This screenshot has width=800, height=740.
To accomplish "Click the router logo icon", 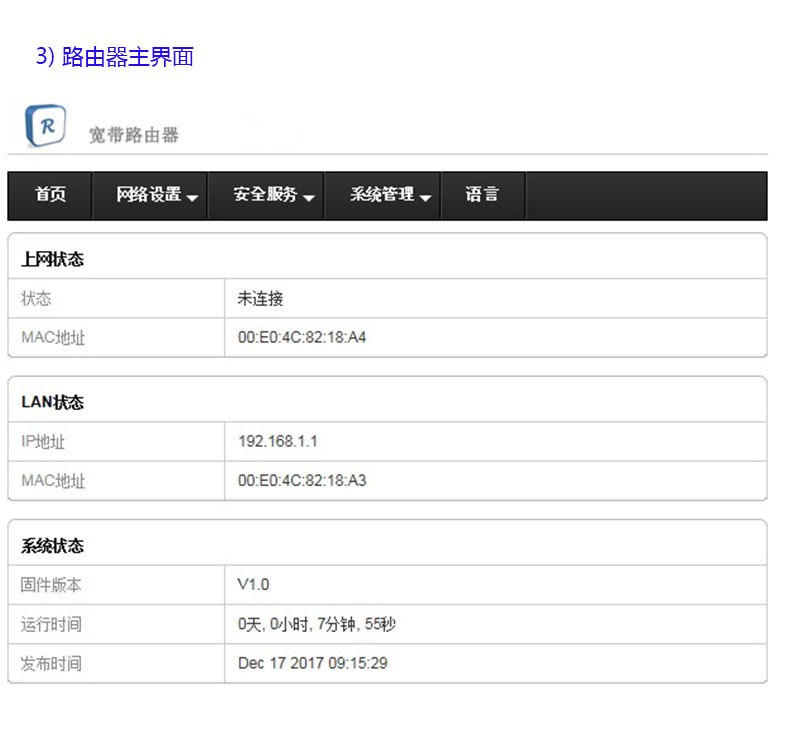I will [45, 126].
